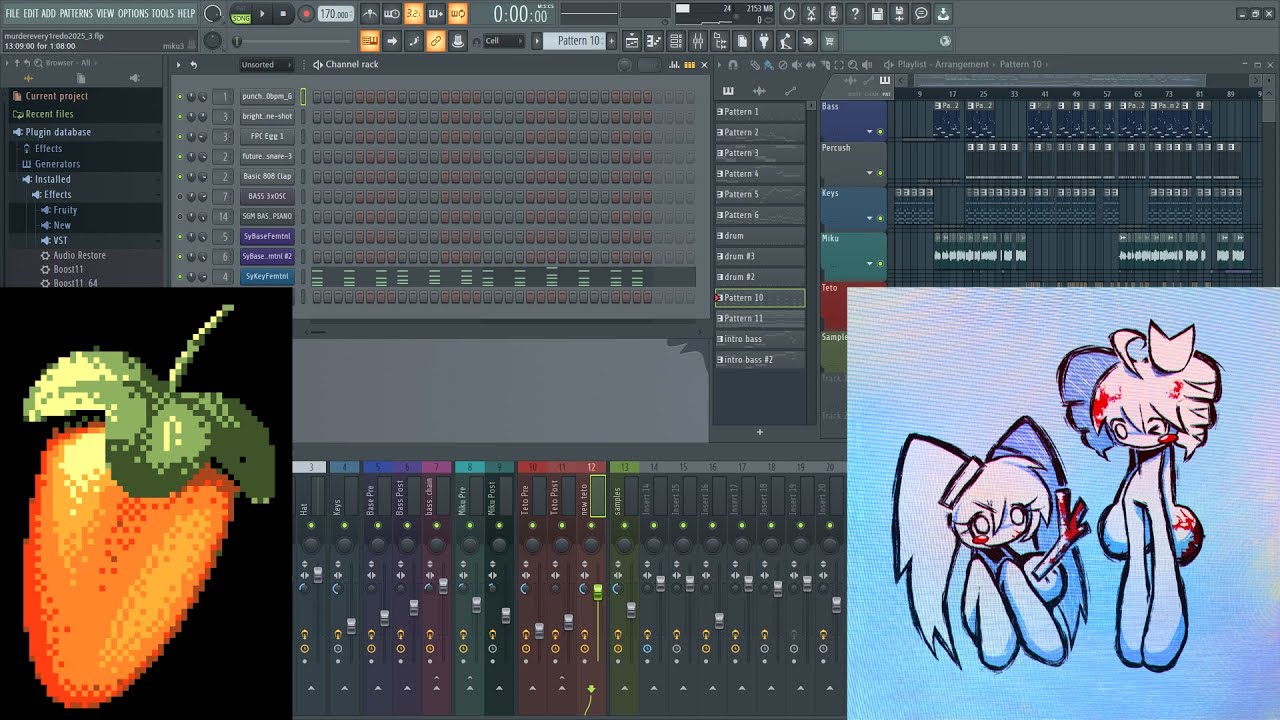Open the mixer view from the toolbar
Screen dimensions: 1280x720
point(697,41)
